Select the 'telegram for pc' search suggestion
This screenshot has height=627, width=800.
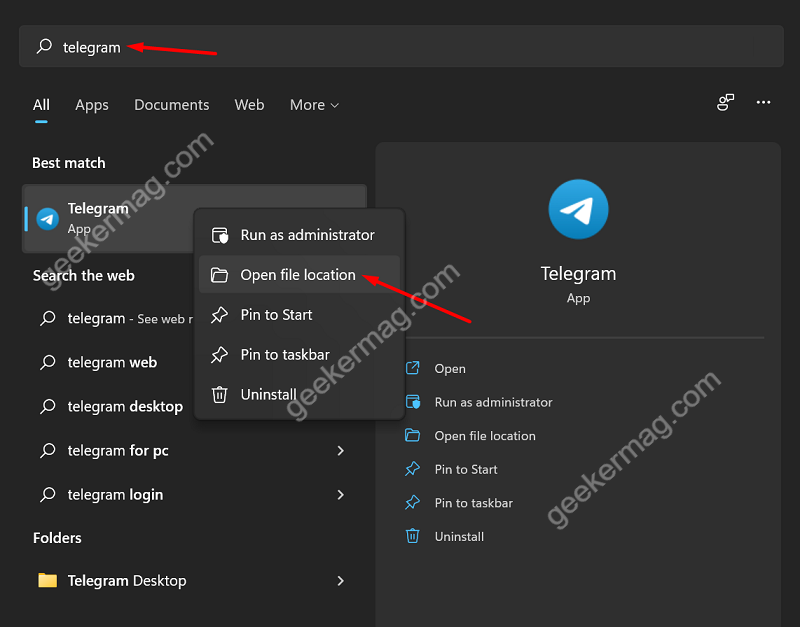(x=194, y=450)
